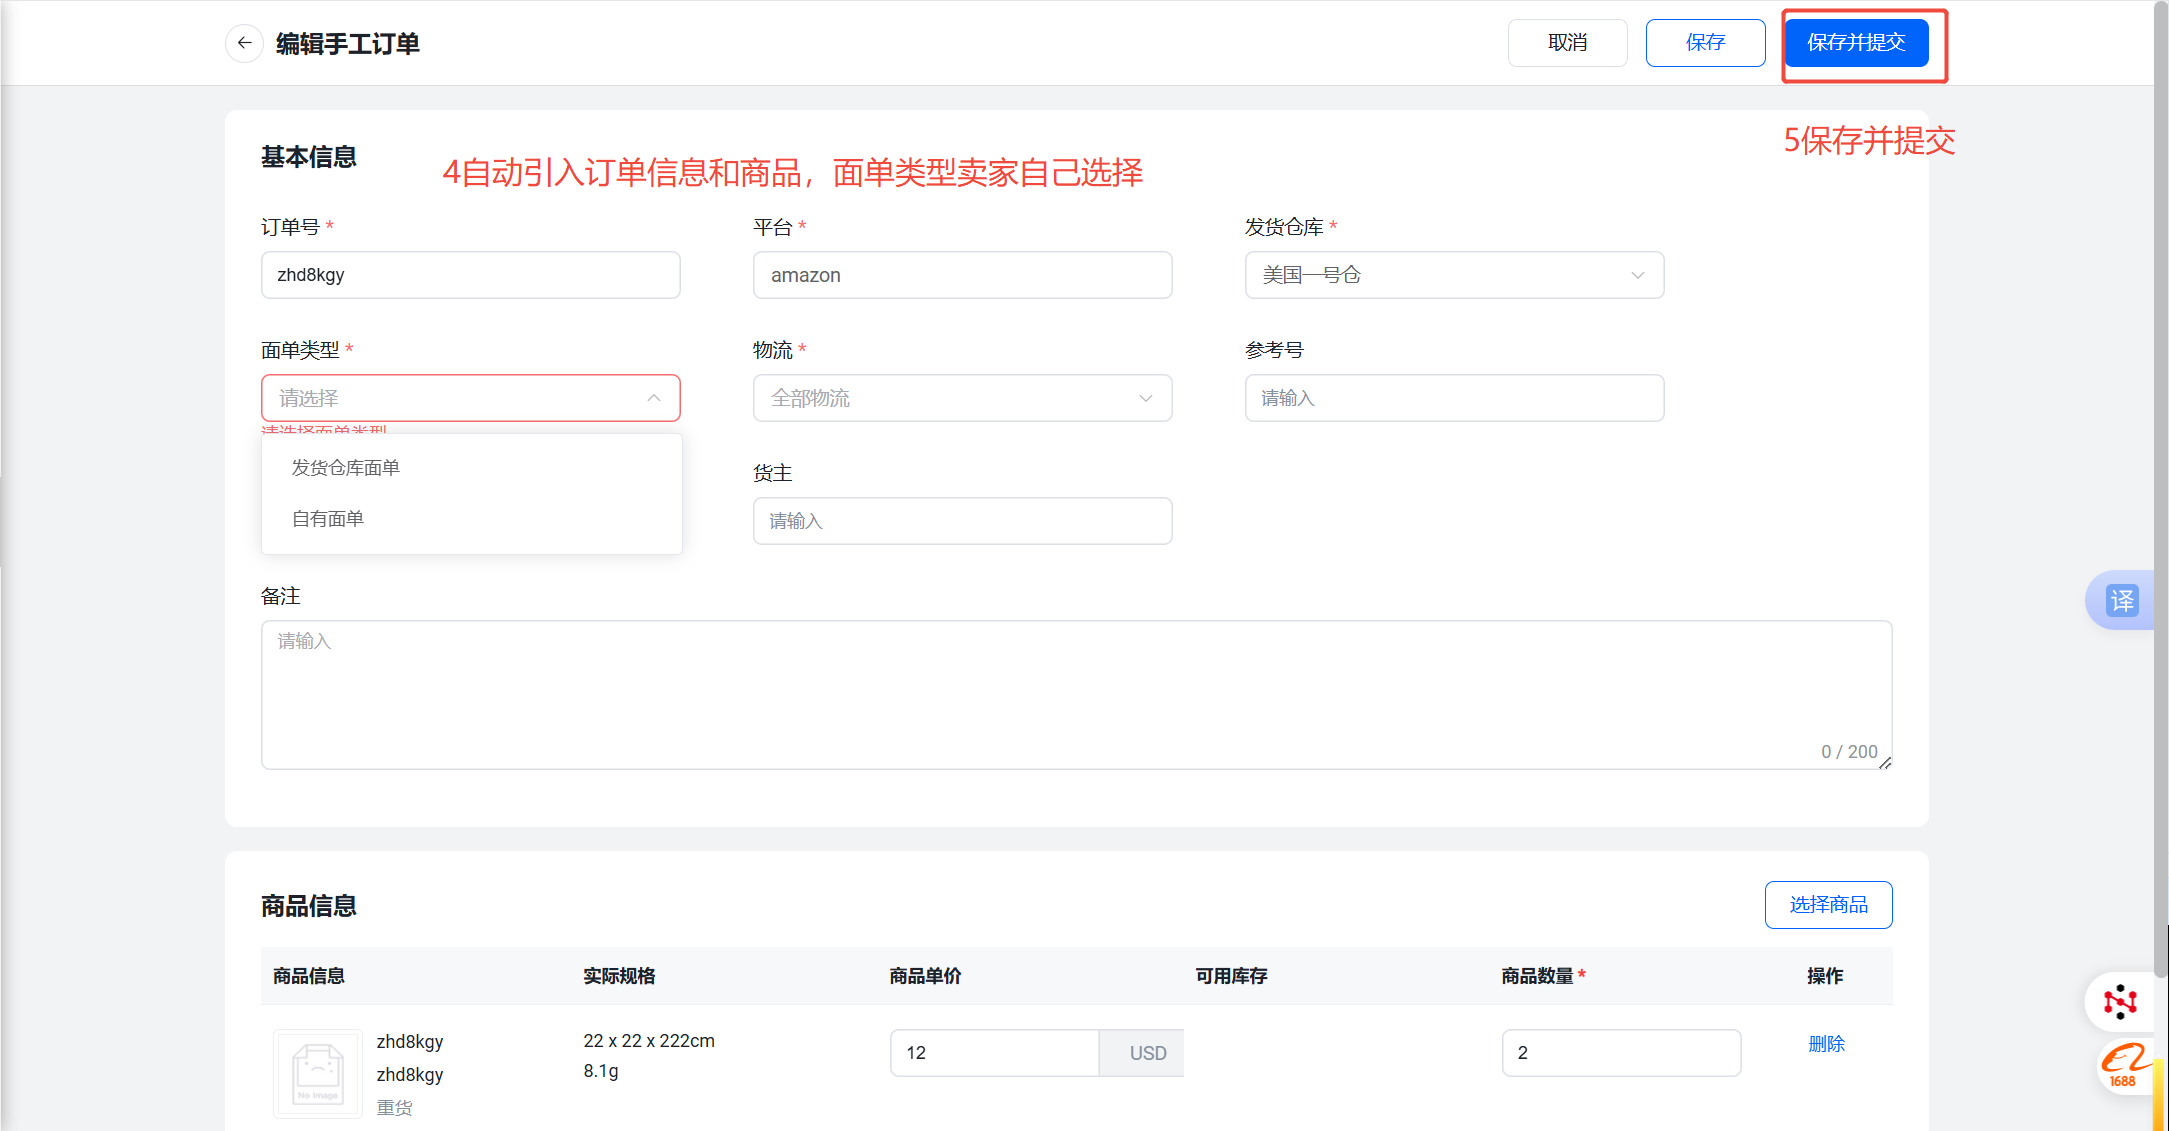The width and height of the screenshot is (2169, 1131).
Task: Click the 编辑手工订单 page title
Action: (347, 44)
